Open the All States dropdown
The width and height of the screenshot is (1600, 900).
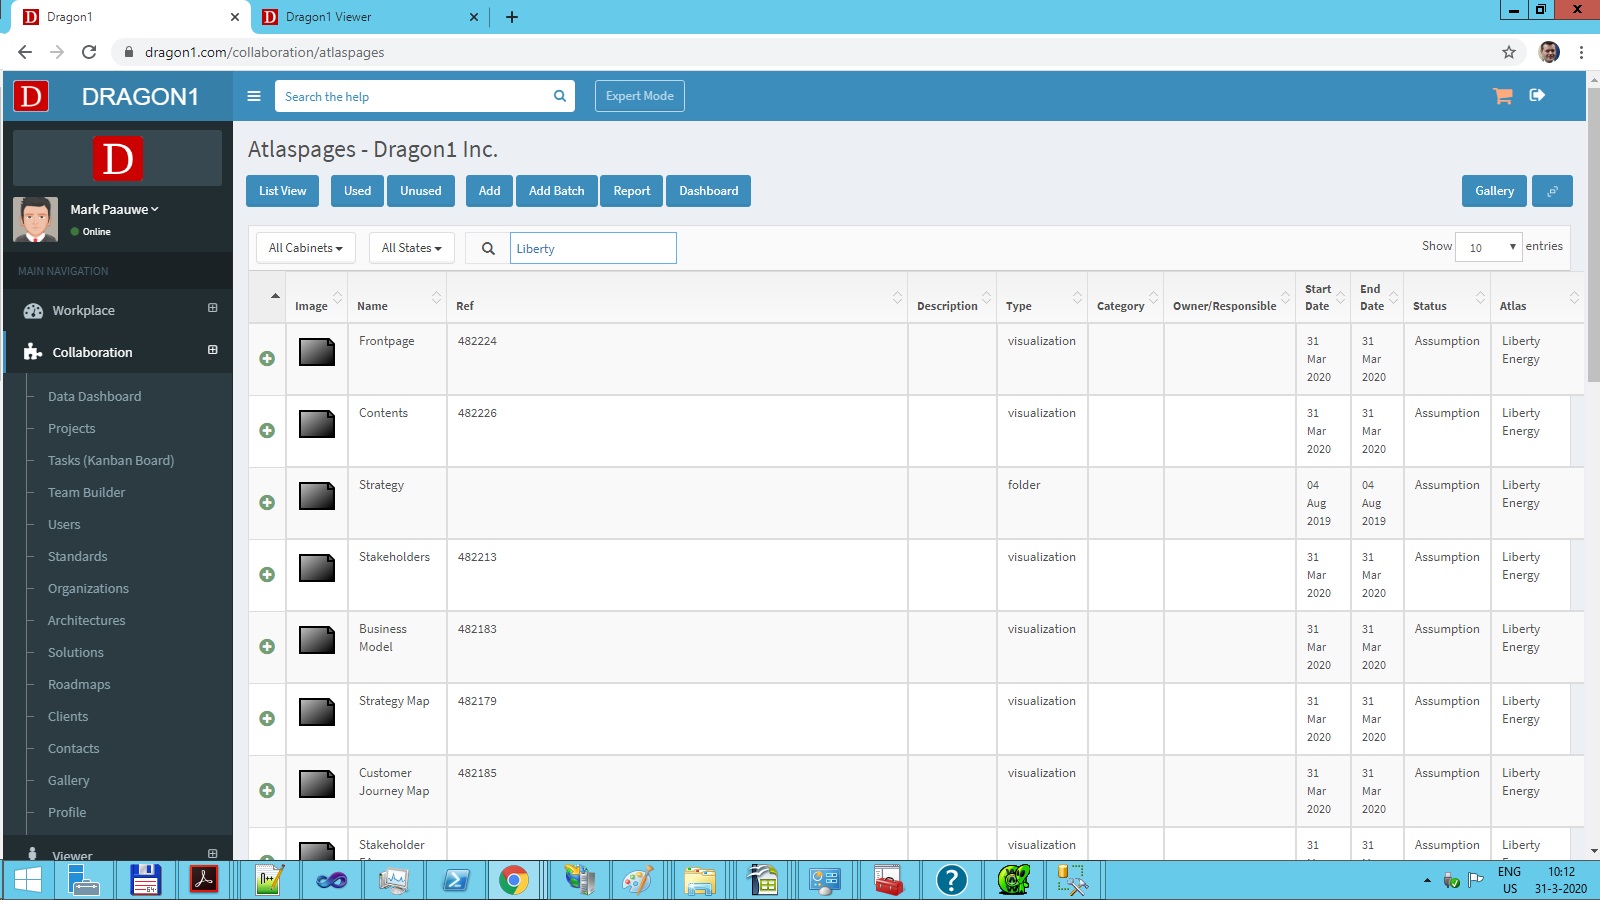click(x=412, y=248)
